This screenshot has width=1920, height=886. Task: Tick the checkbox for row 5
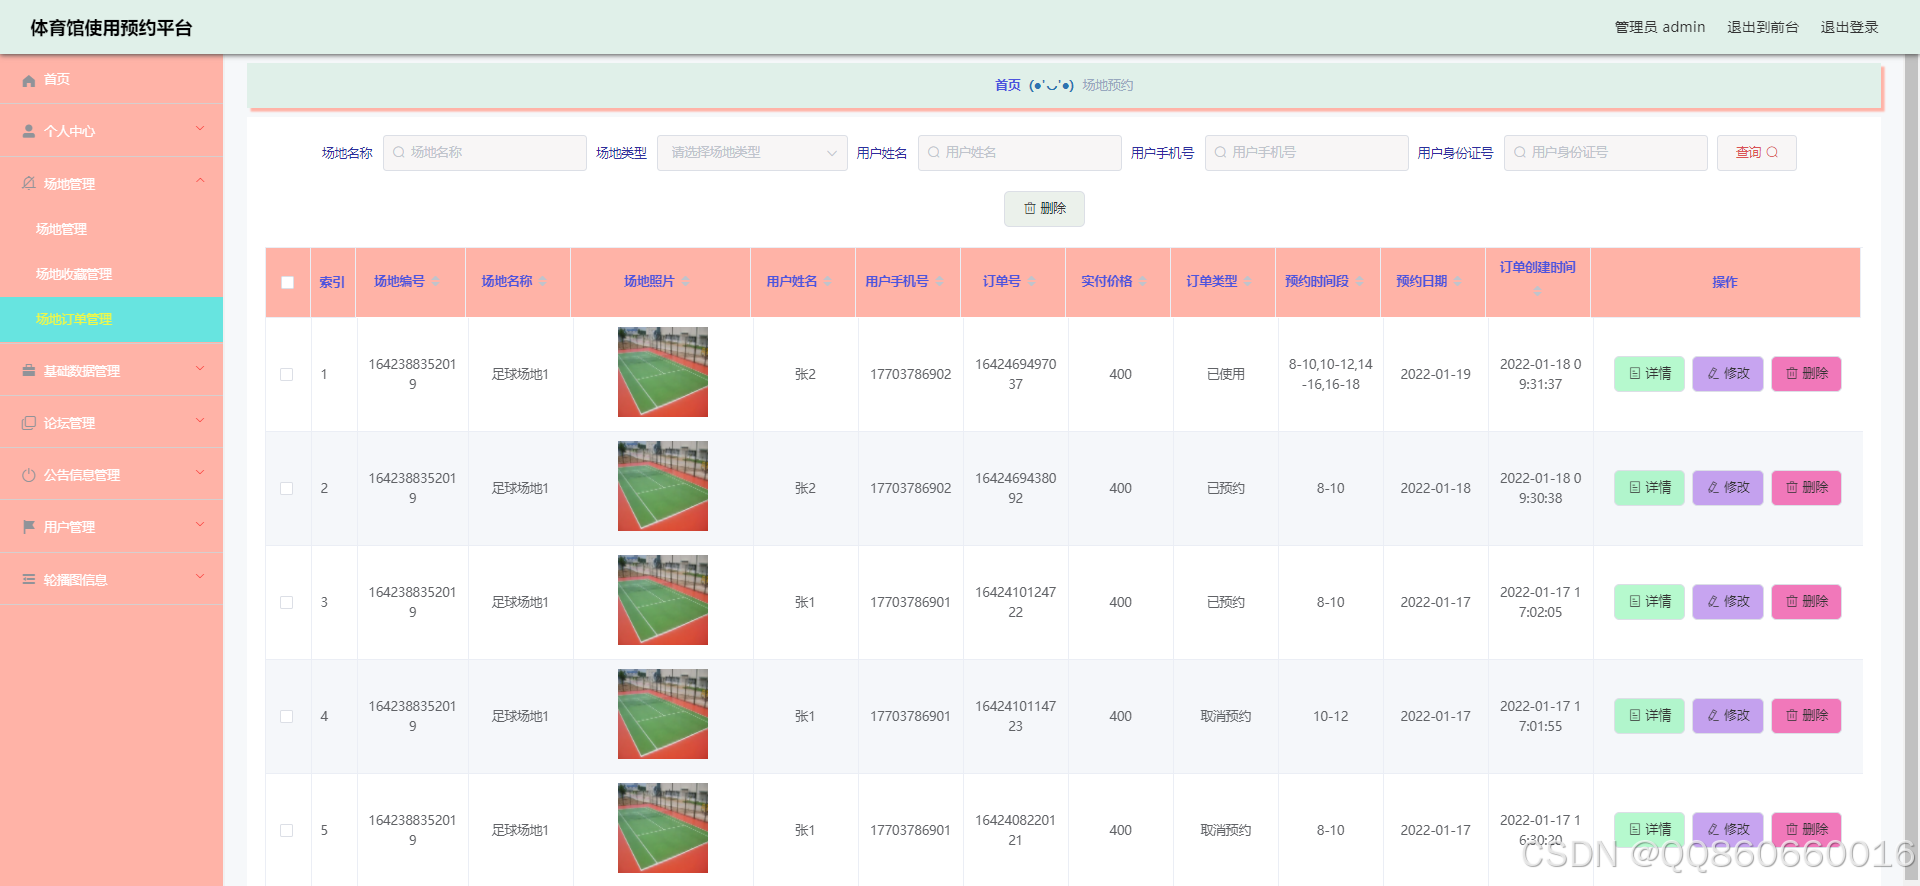[x=287, y=831]
